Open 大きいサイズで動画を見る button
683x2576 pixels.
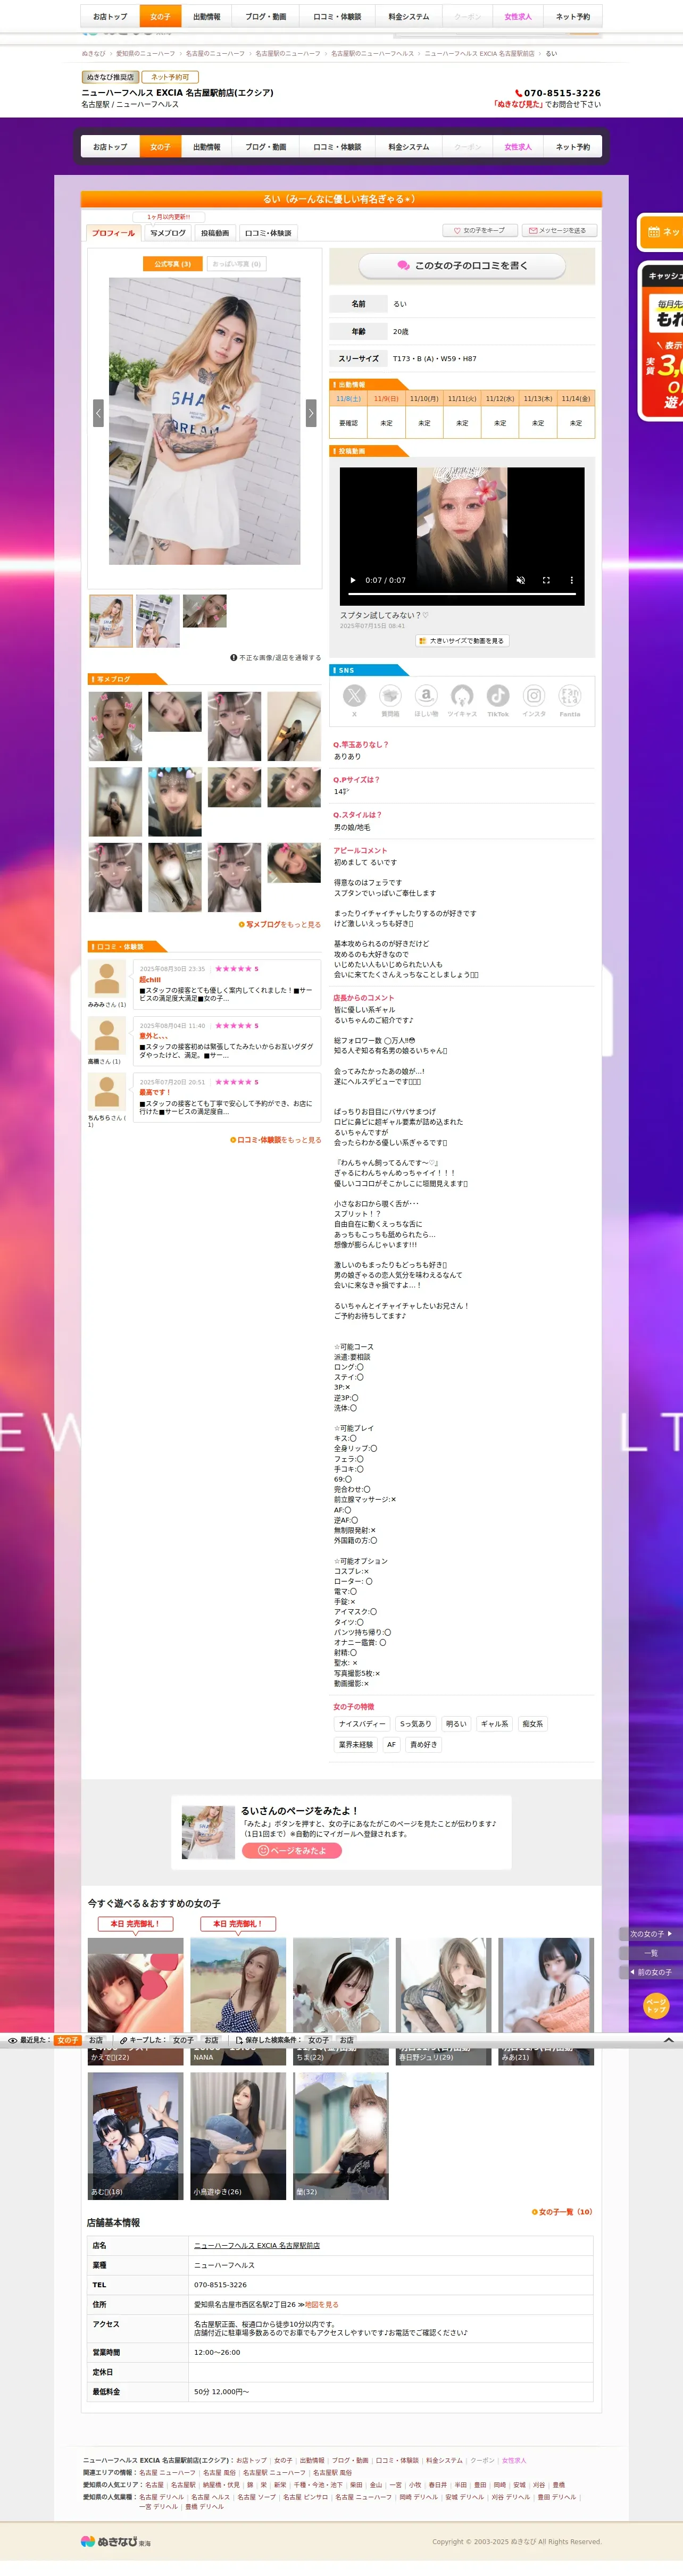coord(462,641)
